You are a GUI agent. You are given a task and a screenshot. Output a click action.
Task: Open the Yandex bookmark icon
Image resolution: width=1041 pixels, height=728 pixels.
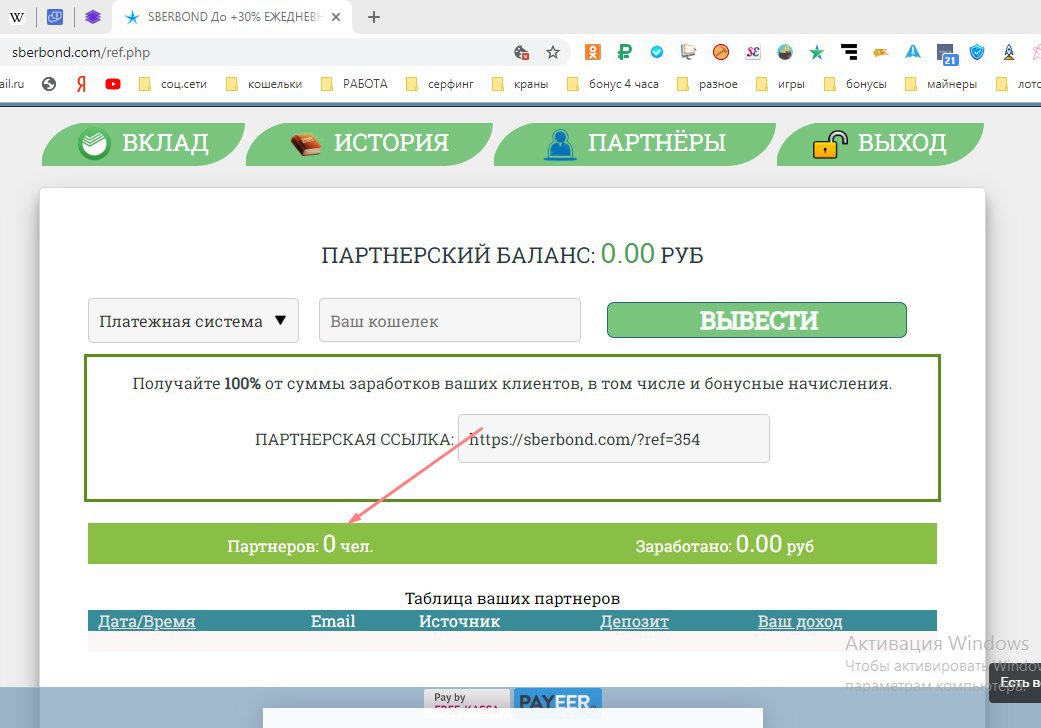(81, 84)
